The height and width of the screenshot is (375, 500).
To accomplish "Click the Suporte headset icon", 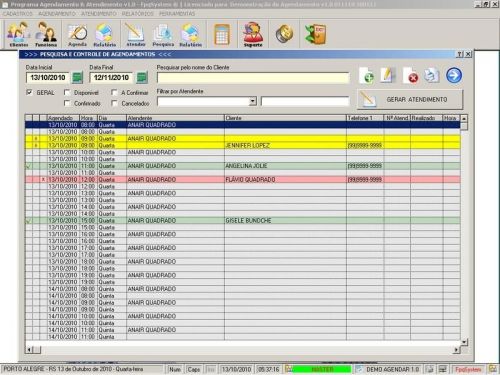I will click(x=253, y=34).
